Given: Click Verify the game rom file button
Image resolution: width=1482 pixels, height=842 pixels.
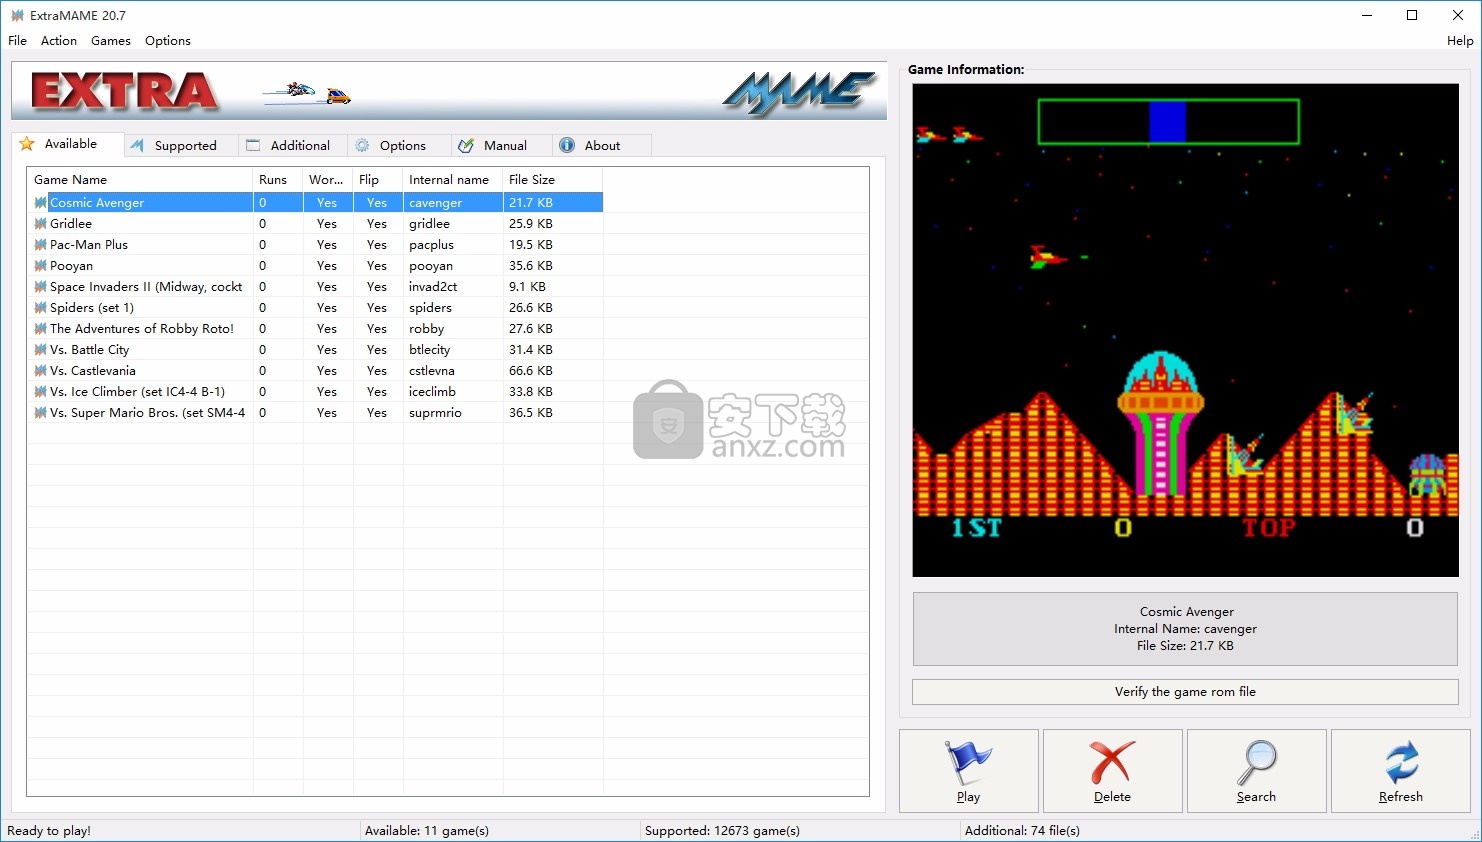Looking at the screenshot, I should (x=1185, y=692).
